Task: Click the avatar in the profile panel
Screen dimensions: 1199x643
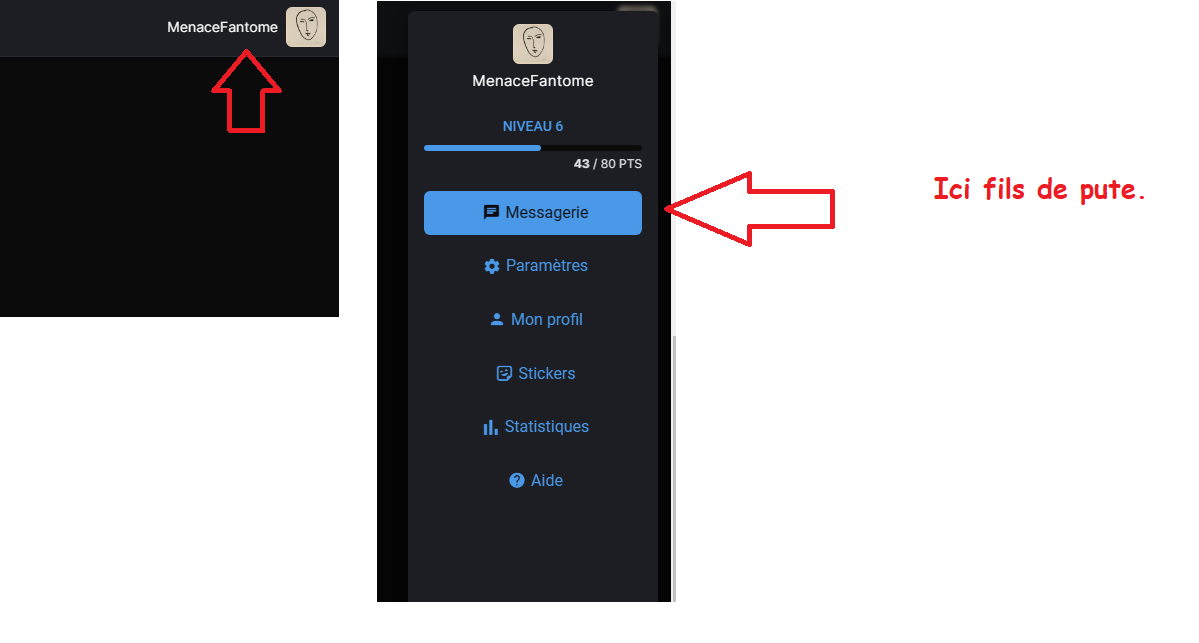Action: [x=533, y=44]
